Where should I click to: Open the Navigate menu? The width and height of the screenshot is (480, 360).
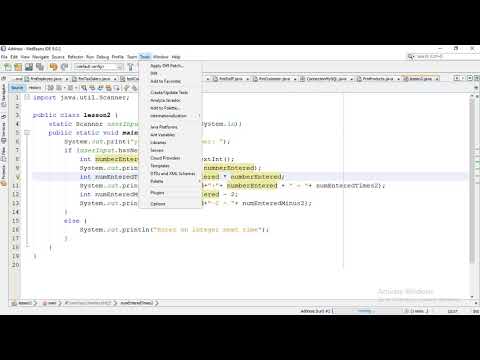point(40,57)
